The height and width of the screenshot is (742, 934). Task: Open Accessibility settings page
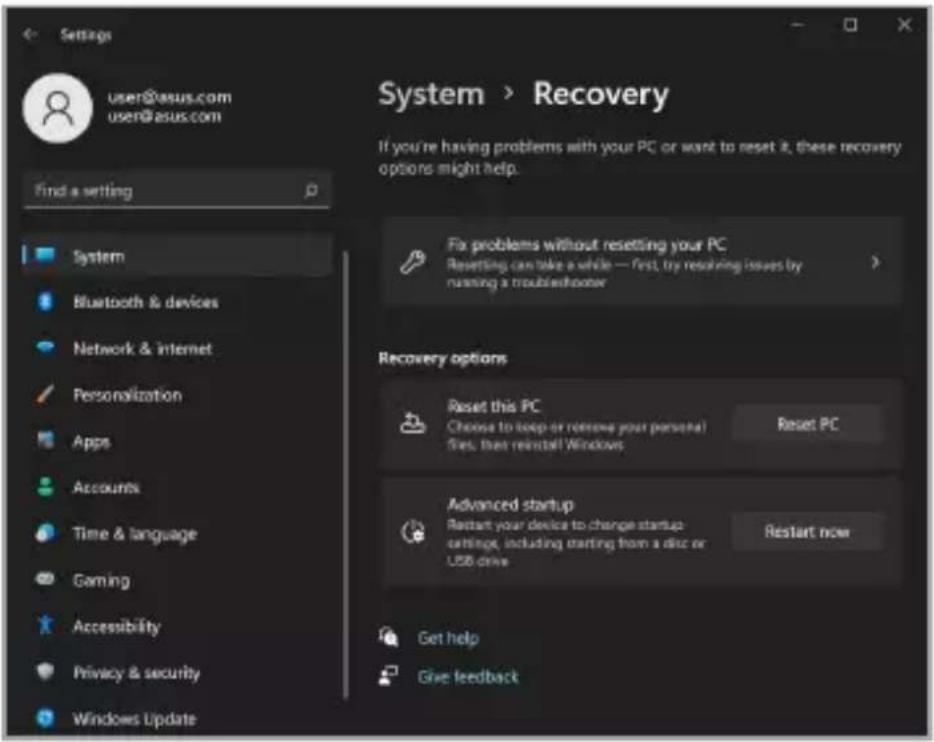(176, 626)
